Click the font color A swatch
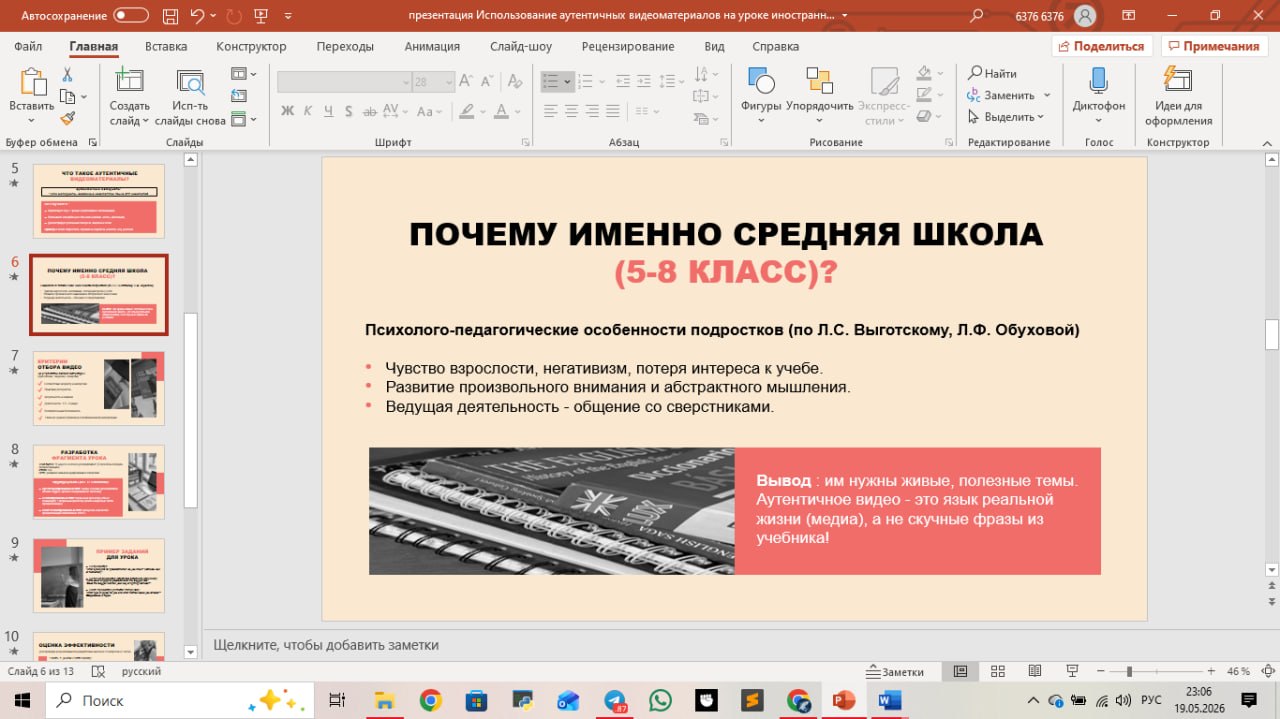This screenshot has width=1280, height=719. (x=502, y=110)
